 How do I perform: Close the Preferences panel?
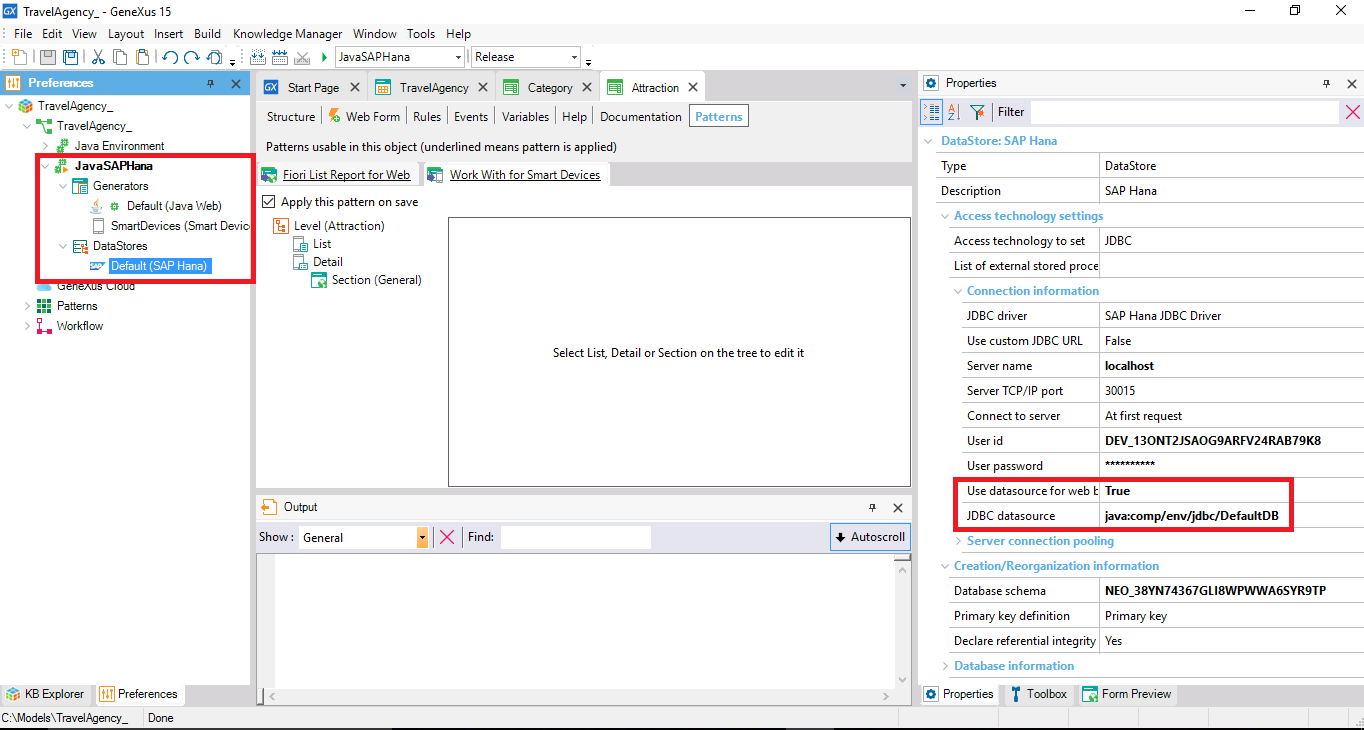[x=236, y=84]
